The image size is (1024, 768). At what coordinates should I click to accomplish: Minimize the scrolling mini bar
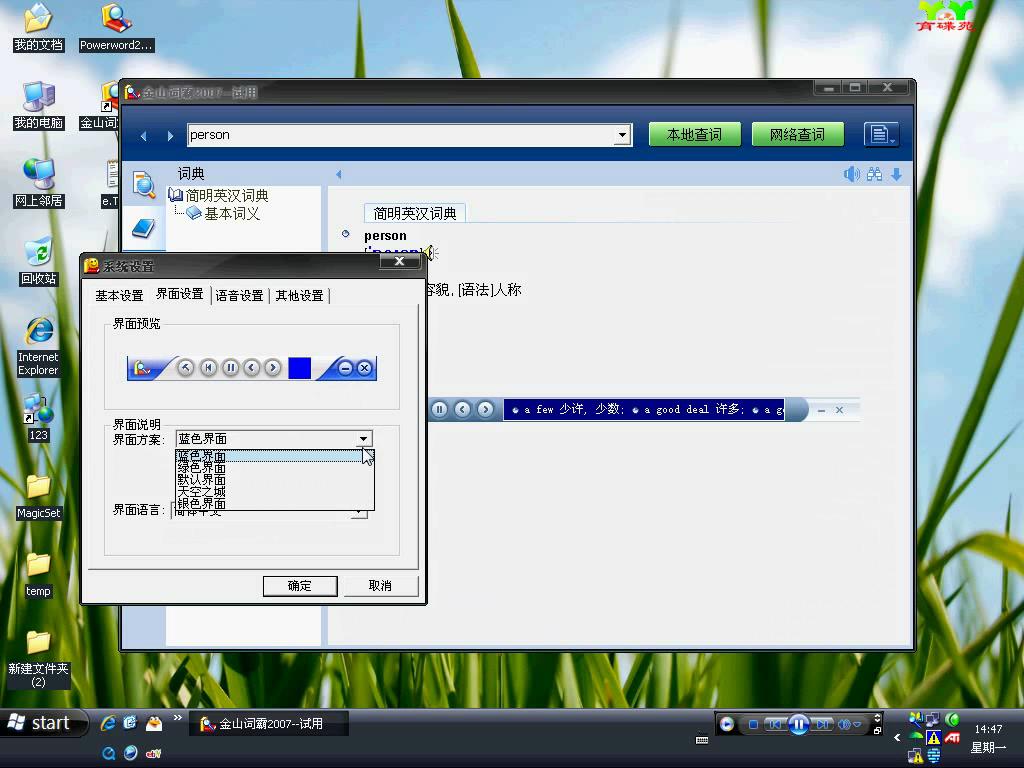point(821,410)
